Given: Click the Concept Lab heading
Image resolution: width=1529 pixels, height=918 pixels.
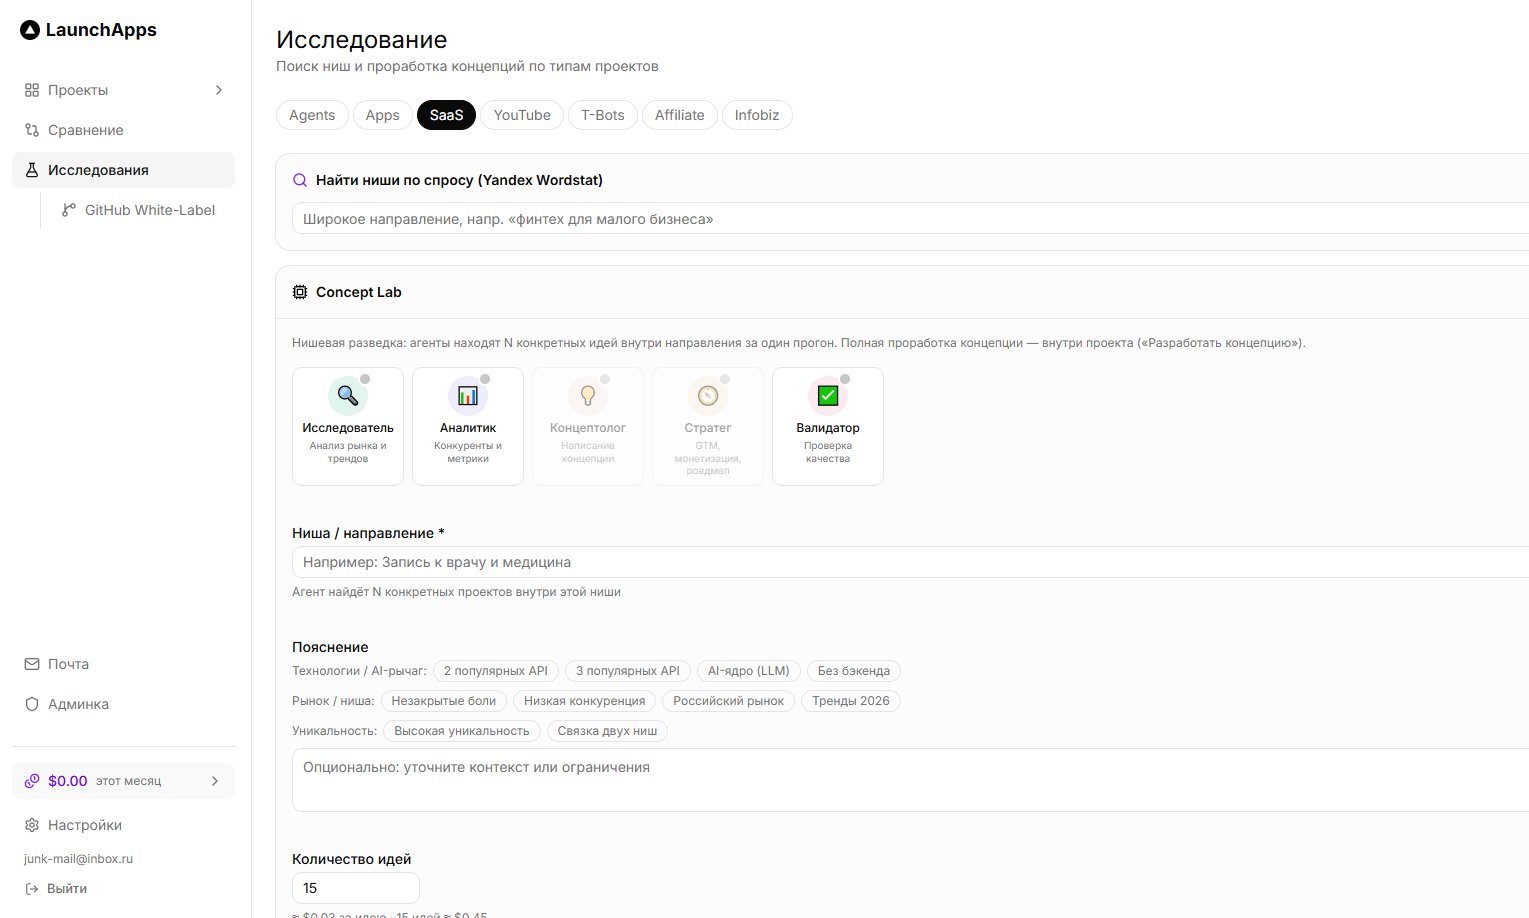Looking at the screenshot, I should (x=359, y=292).
